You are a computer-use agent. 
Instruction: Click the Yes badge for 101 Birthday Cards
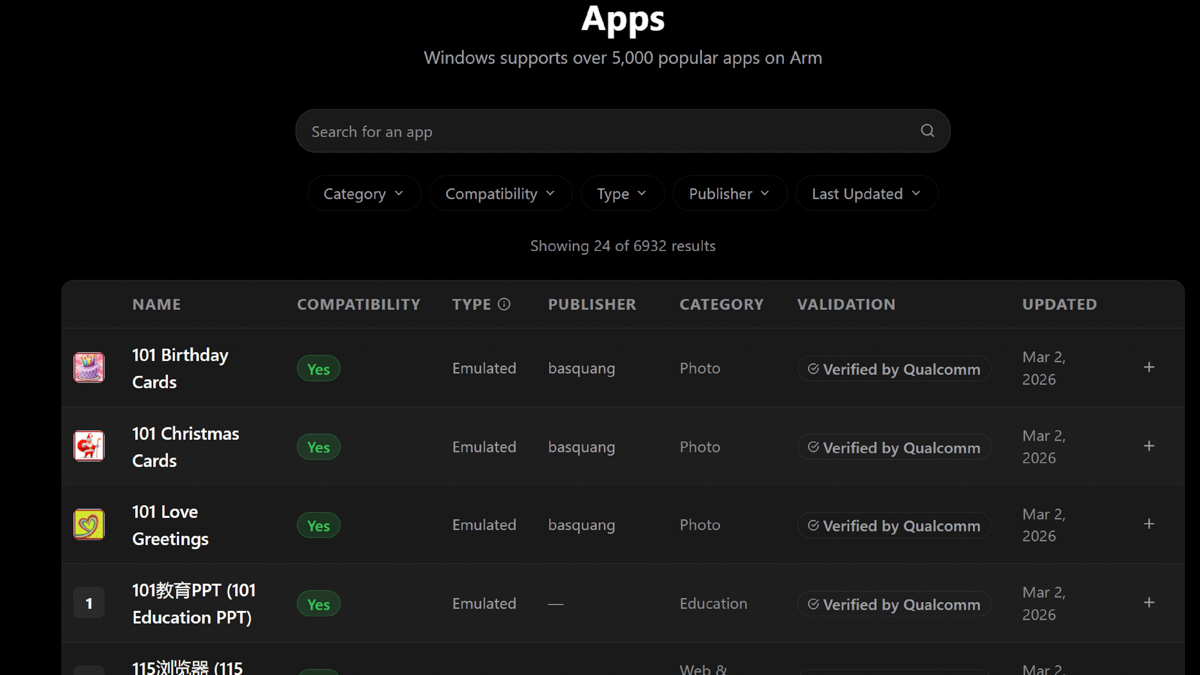[x=318, y=369]
